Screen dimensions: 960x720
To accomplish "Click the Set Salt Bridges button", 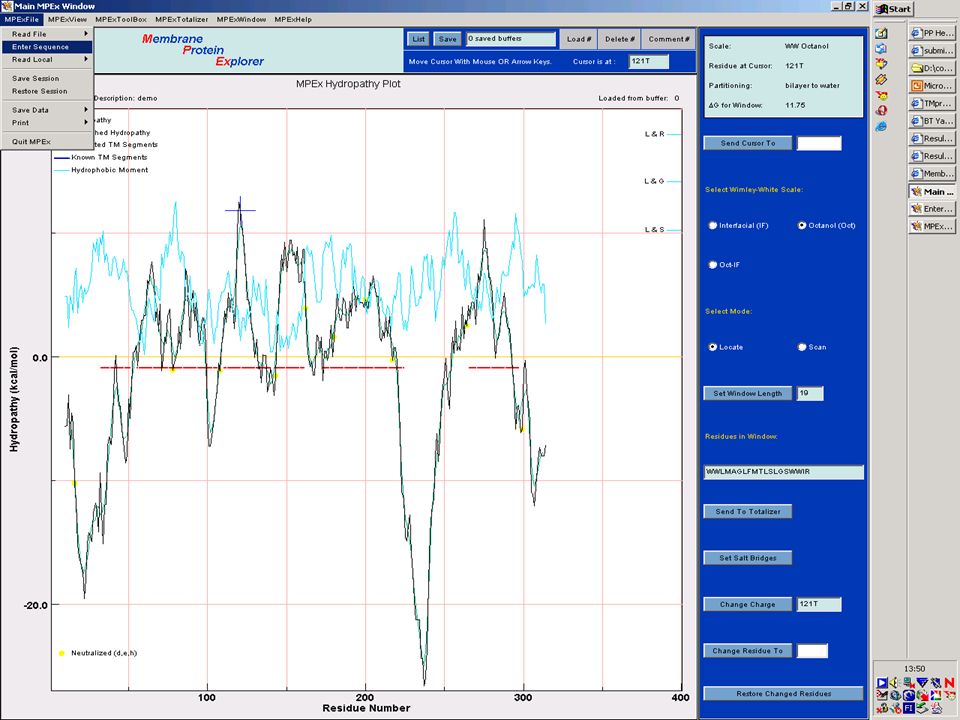I will (748, 558).
